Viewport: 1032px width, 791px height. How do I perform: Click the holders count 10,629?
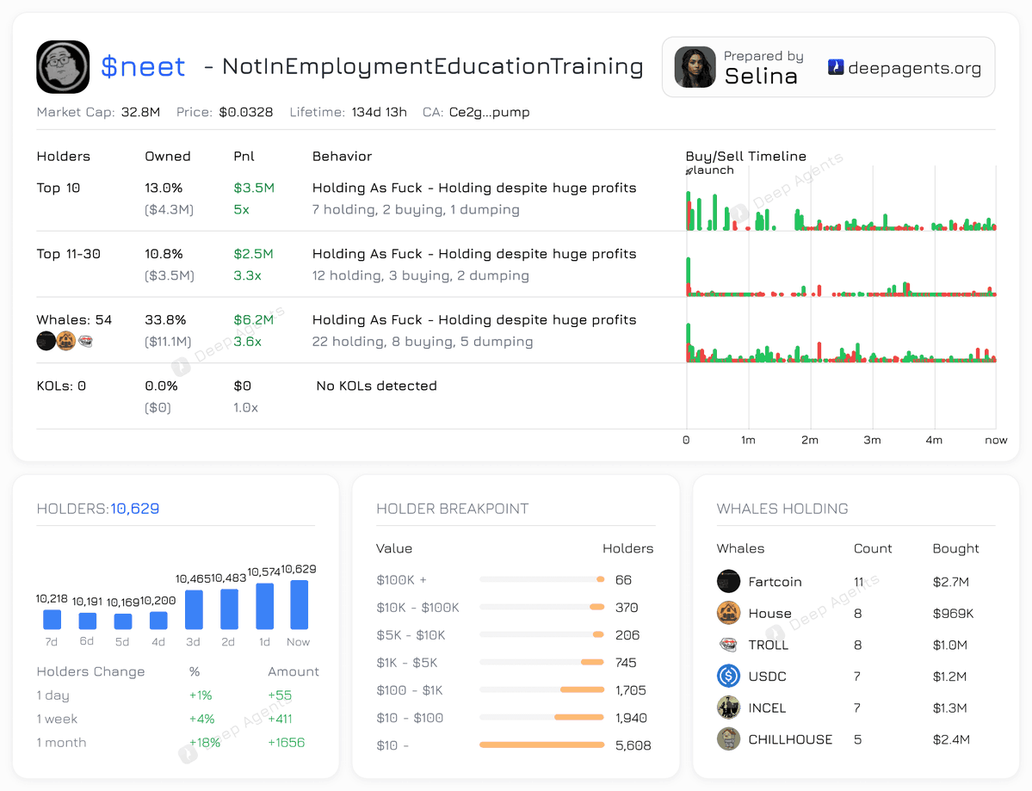(x=135, y=509)
